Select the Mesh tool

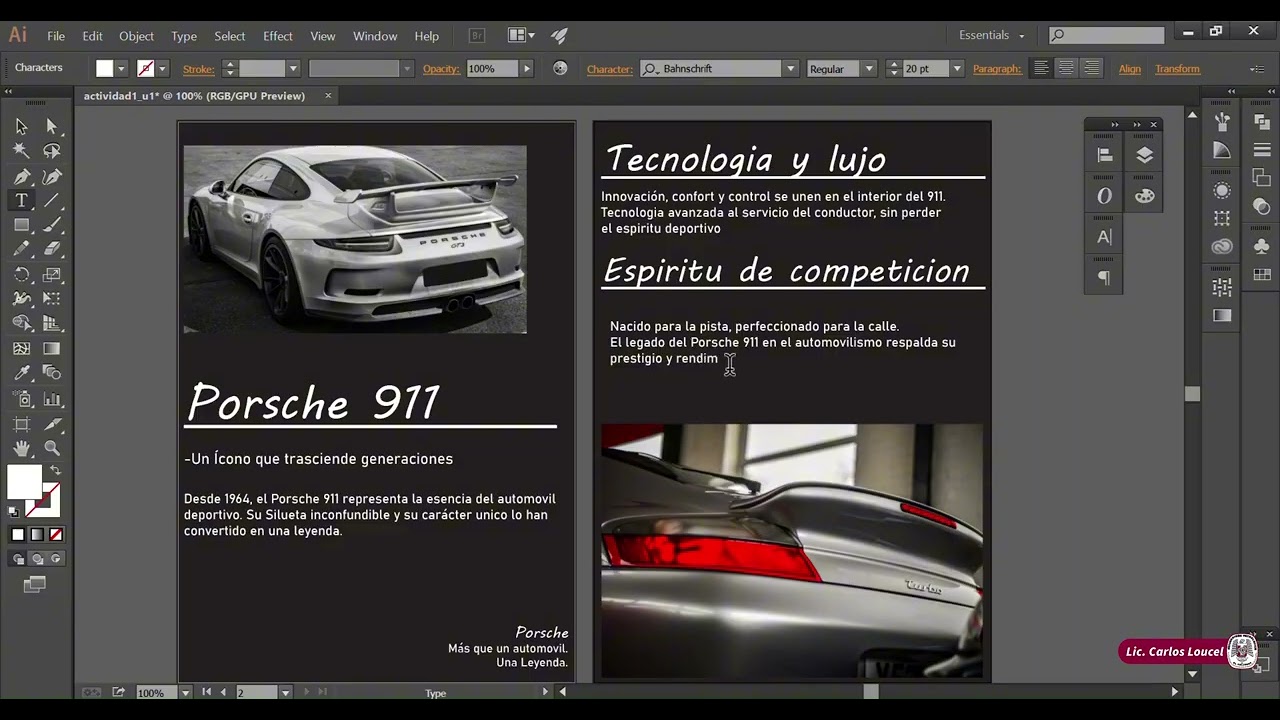tap(21, 349)
